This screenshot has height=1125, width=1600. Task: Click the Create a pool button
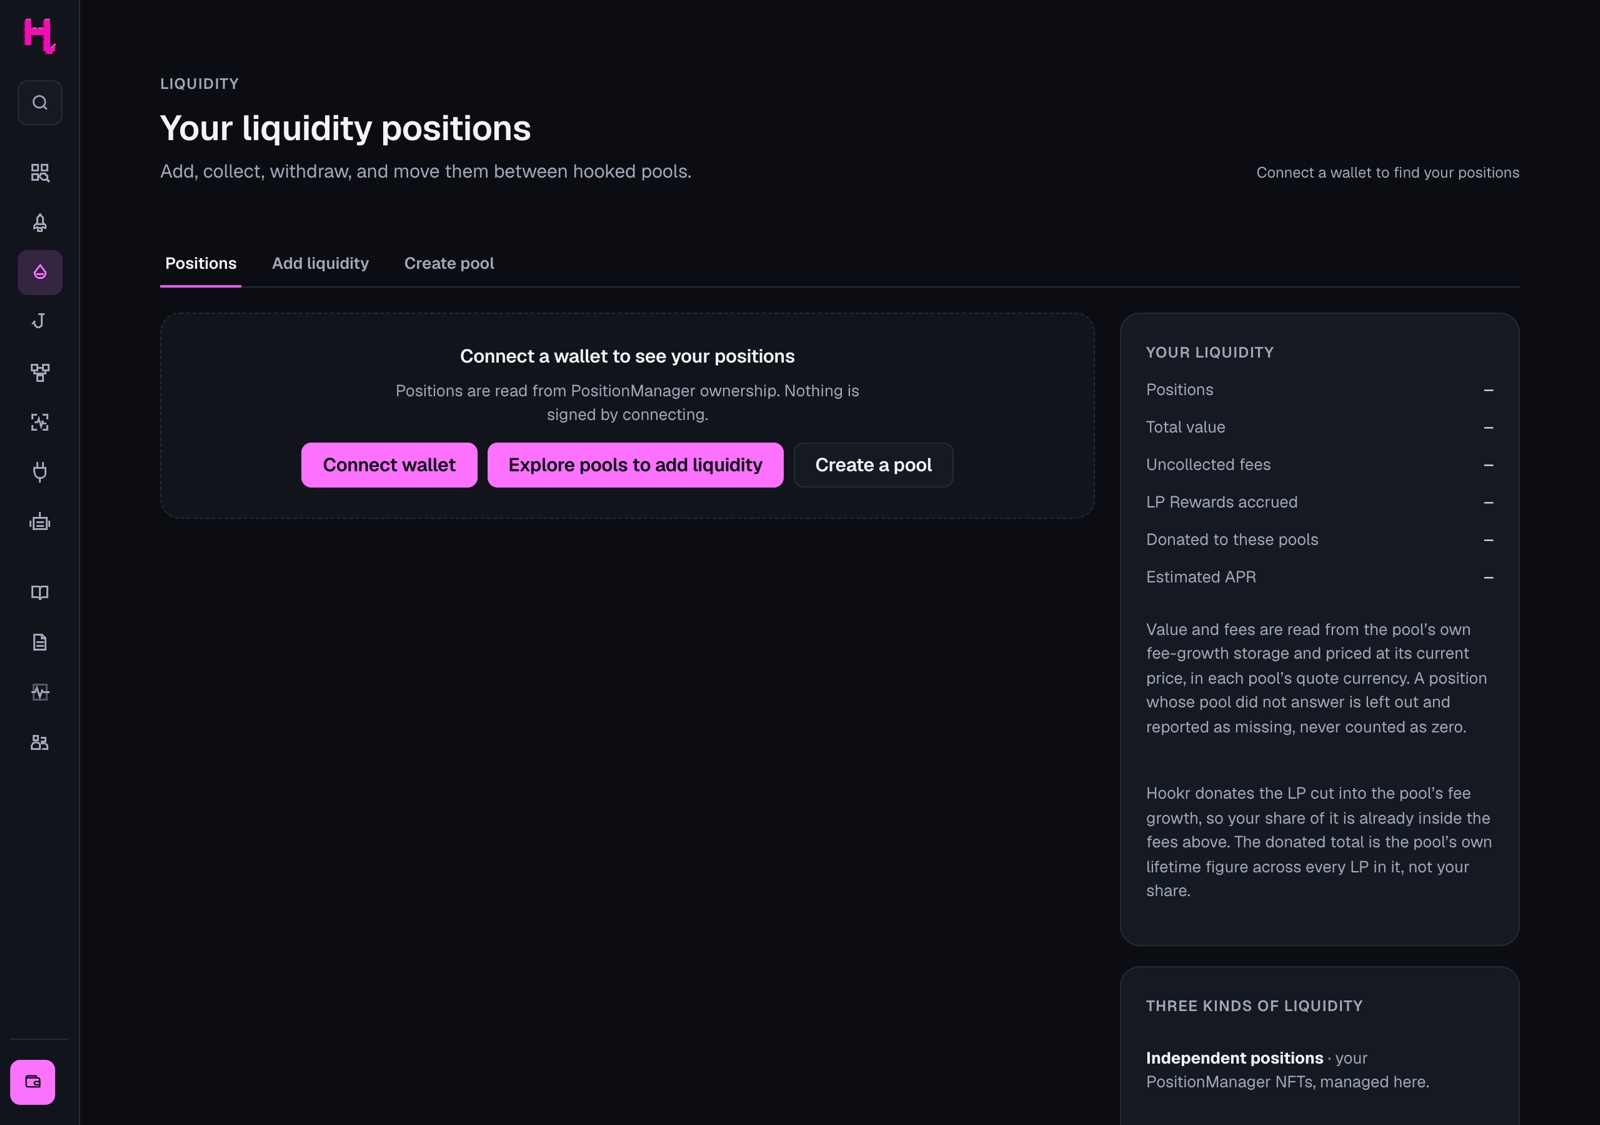873,465
